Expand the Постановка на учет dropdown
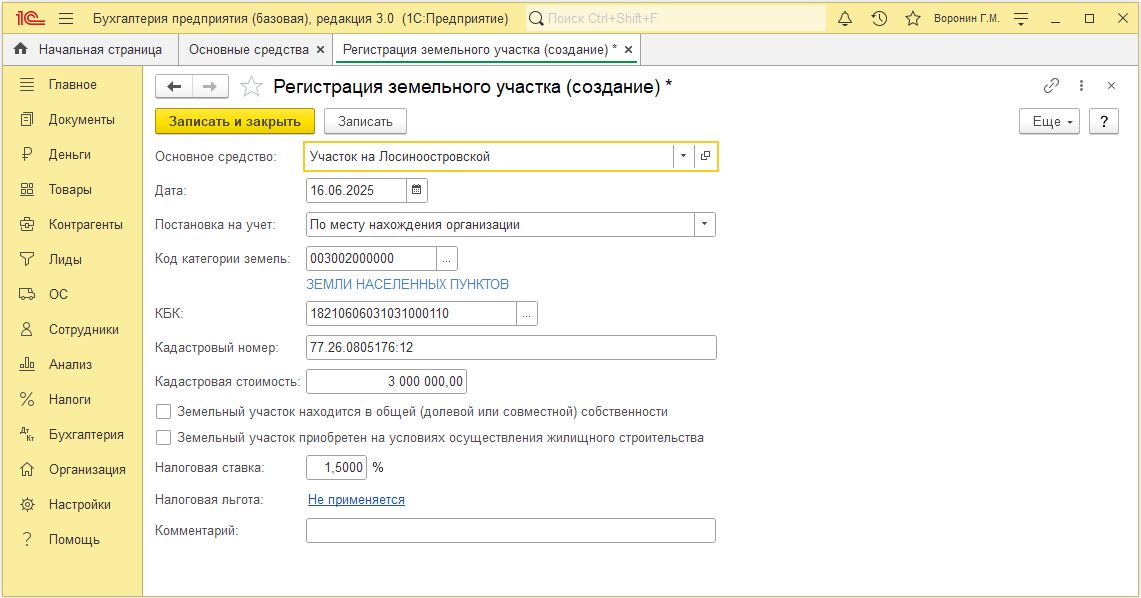The image size is (1141, 598). pyautogui.click(x=704, y=224)
